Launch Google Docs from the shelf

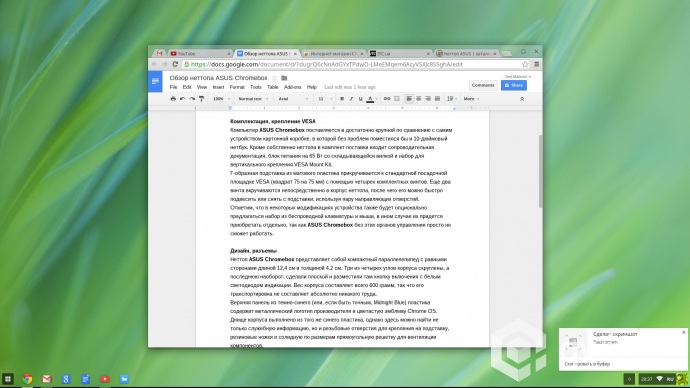(85, 379)
